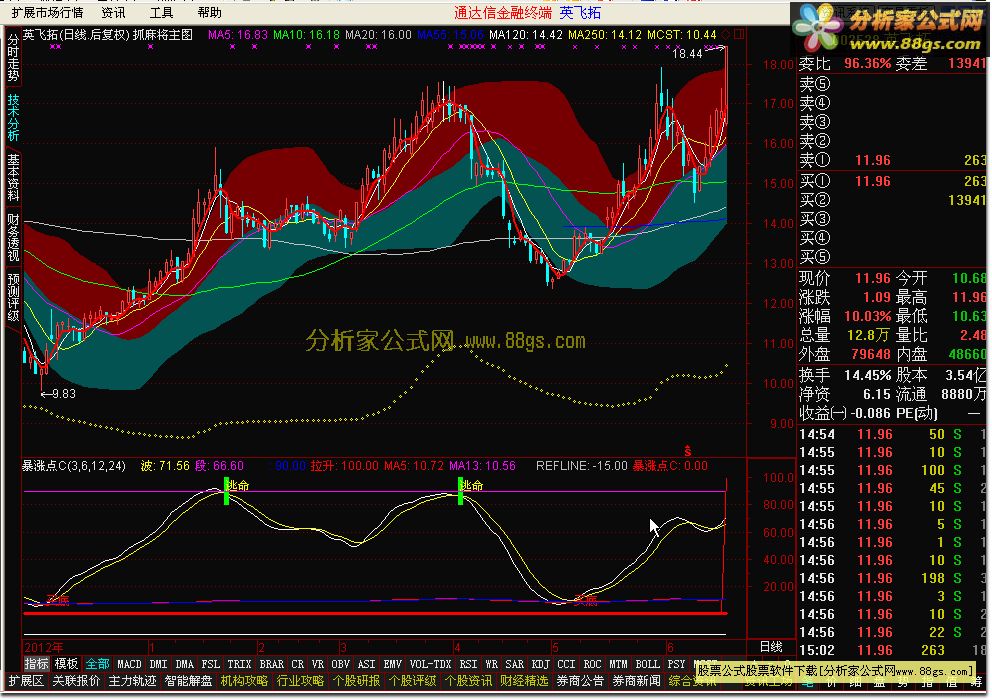Switch indicator to VR
Screen dimensions: 992x700
click(x=318, y=664)
